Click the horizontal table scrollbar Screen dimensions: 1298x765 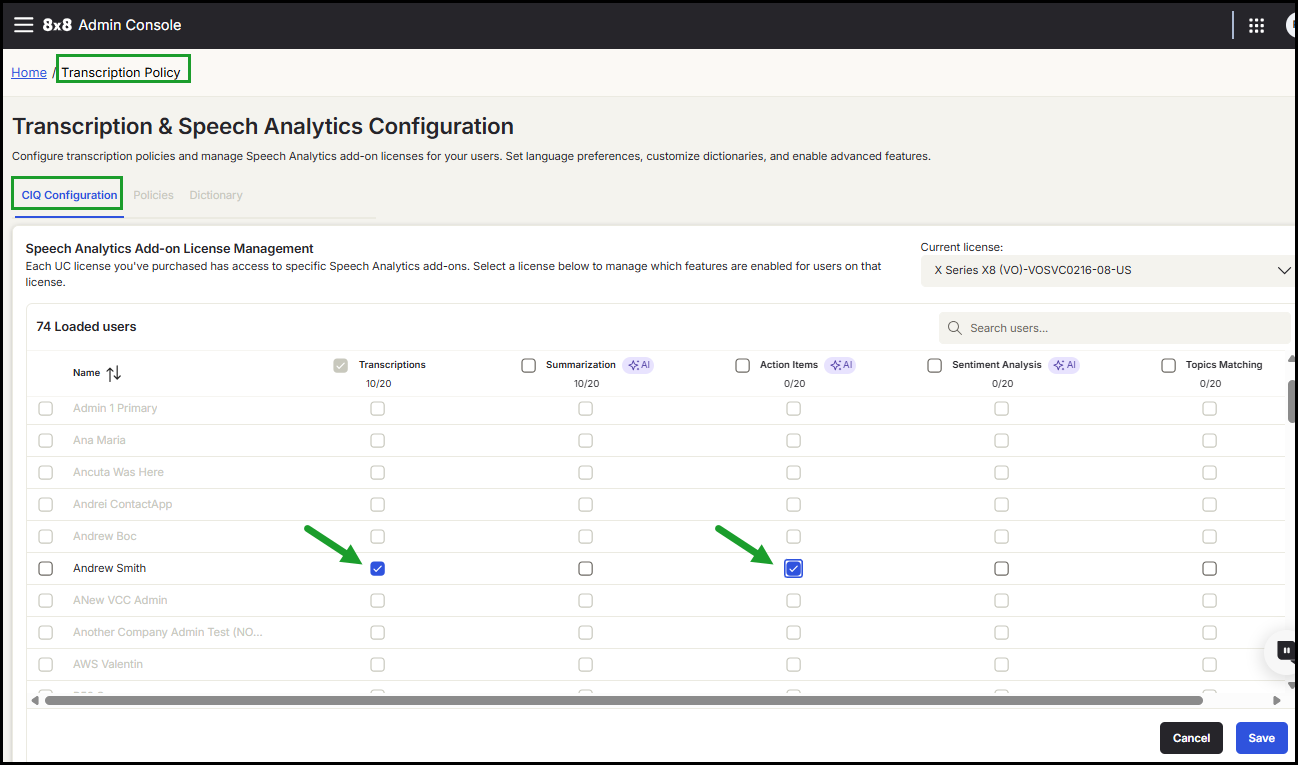click(620, 701)
